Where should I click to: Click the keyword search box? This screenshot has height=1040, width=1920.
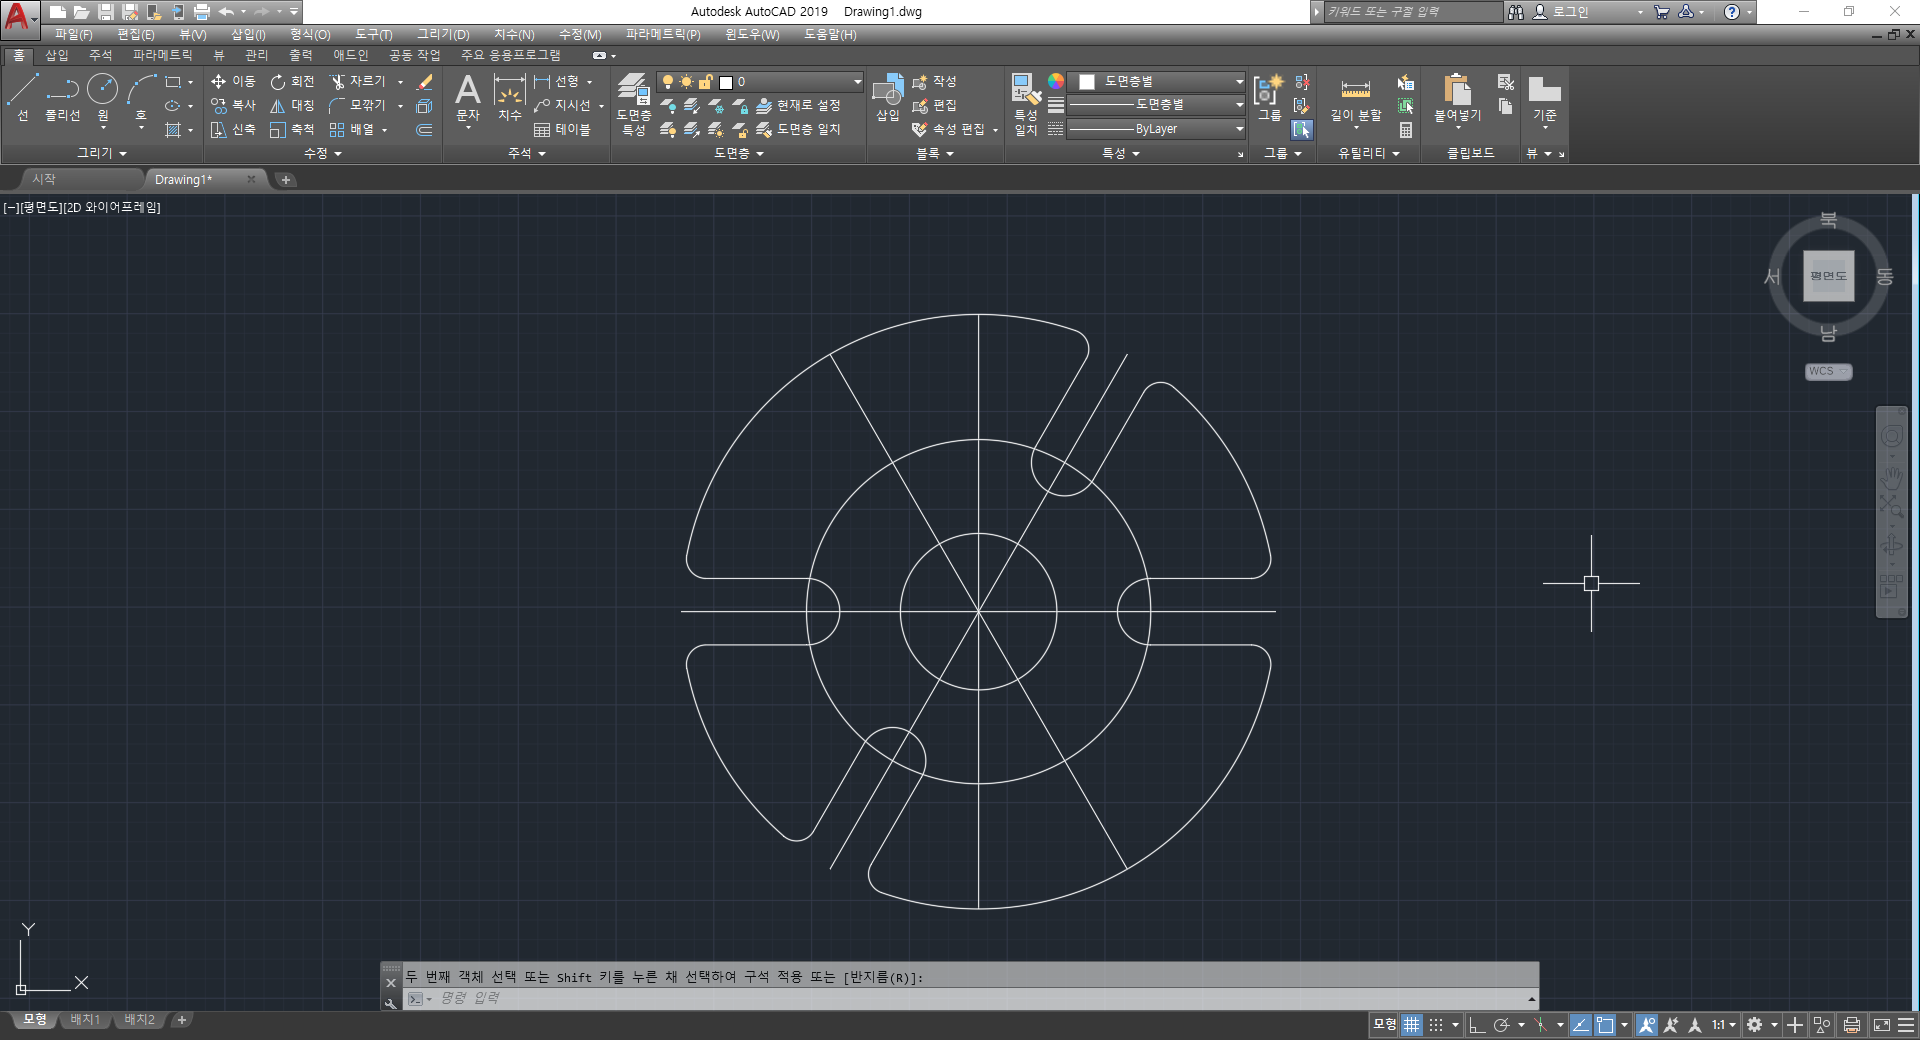(1413, 12)
